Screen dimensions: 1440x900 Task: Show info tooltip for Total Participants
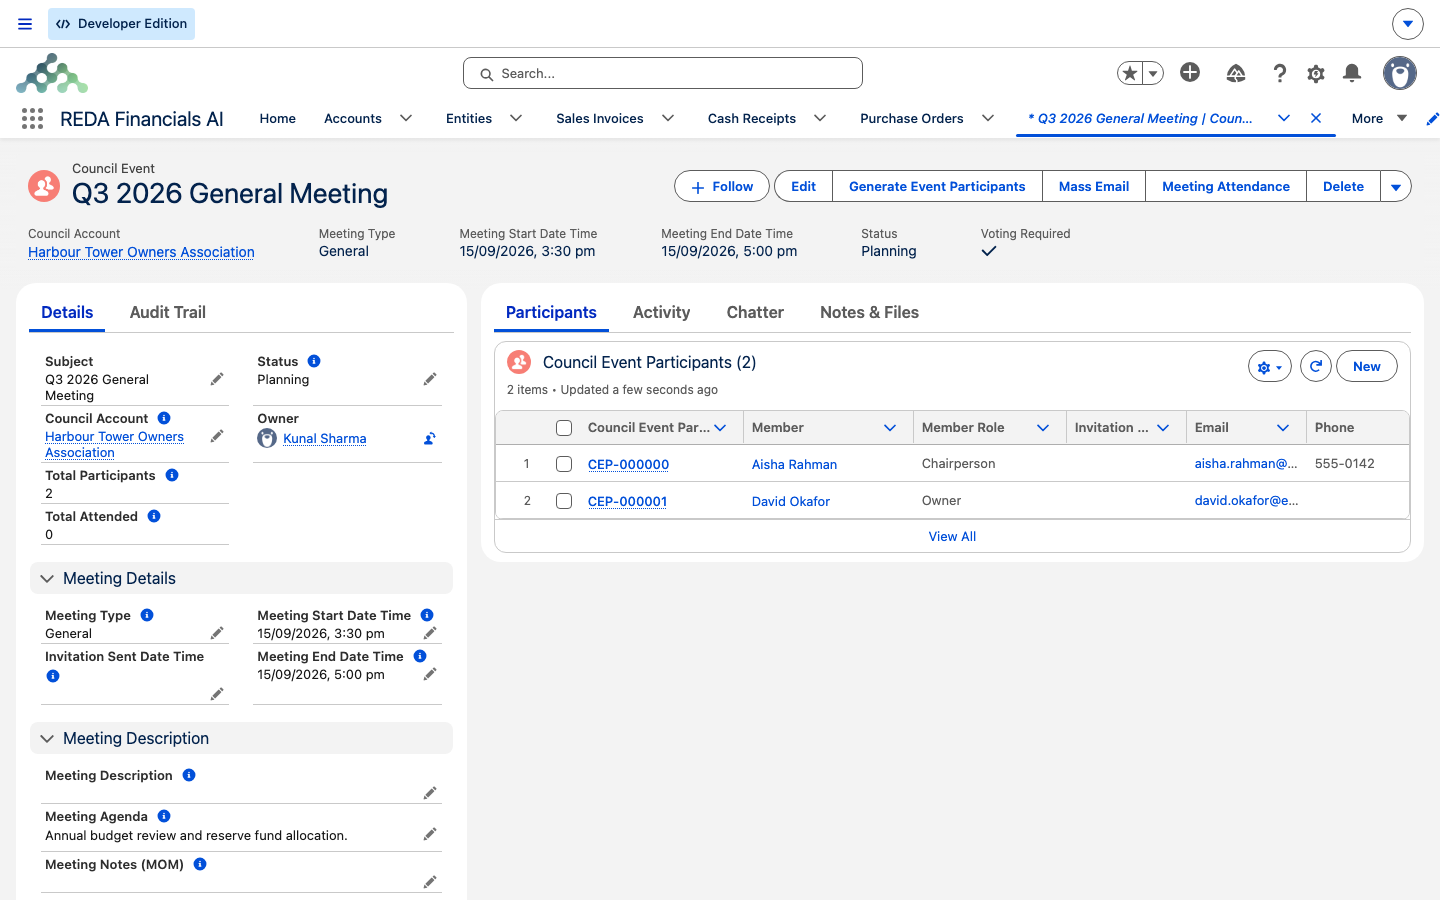point(172,475)
